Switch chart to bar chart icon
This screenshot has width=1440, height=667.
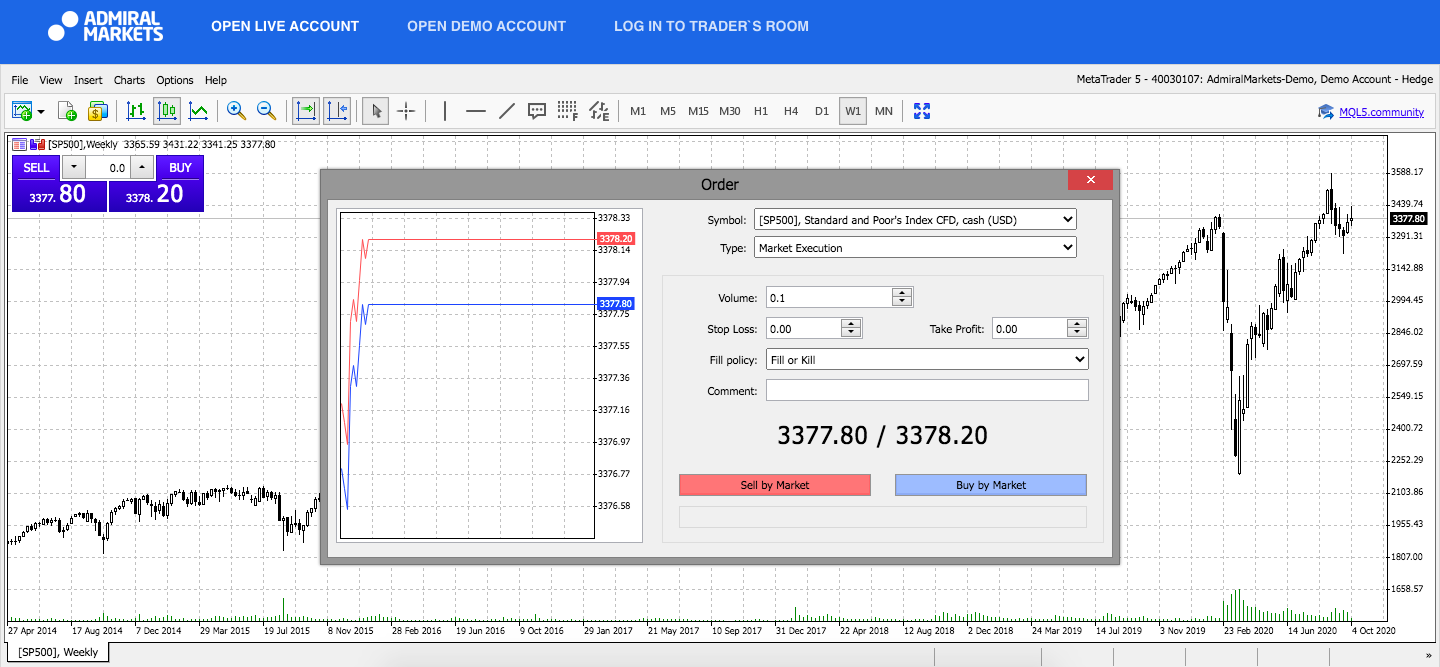(x=136, y=110)
